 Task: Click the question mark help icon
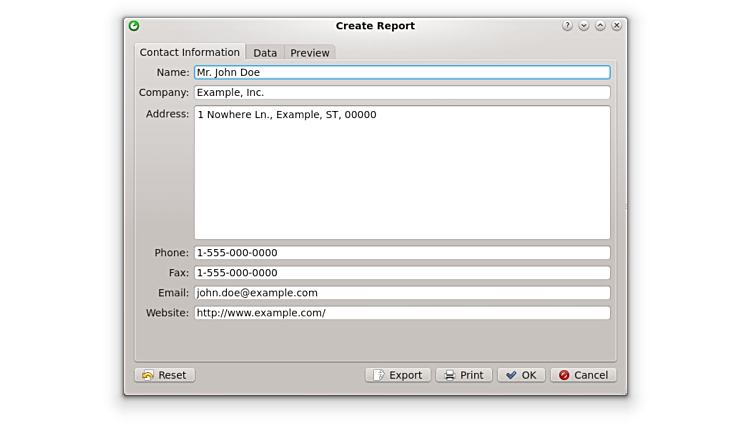point(567,26)
